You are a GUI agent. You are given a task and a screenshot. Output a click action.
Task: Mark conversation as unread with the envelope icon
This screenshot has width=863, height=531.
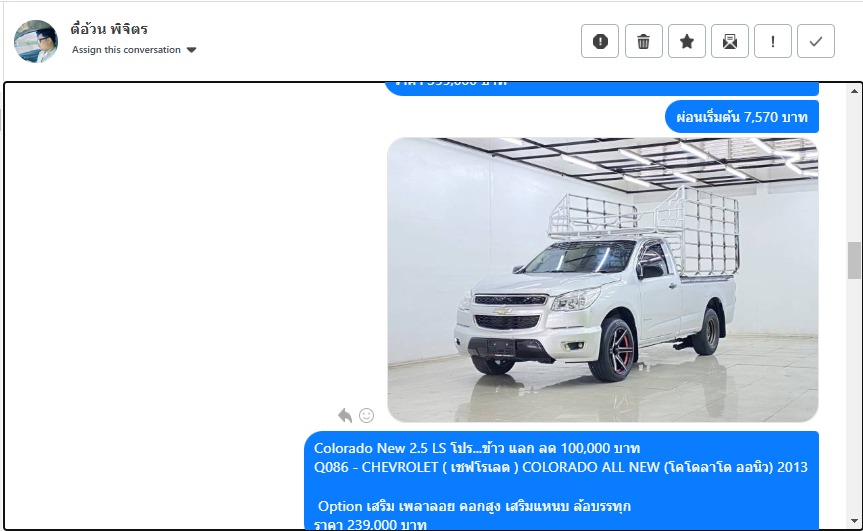pyautogui.click(x=730, y=41)
